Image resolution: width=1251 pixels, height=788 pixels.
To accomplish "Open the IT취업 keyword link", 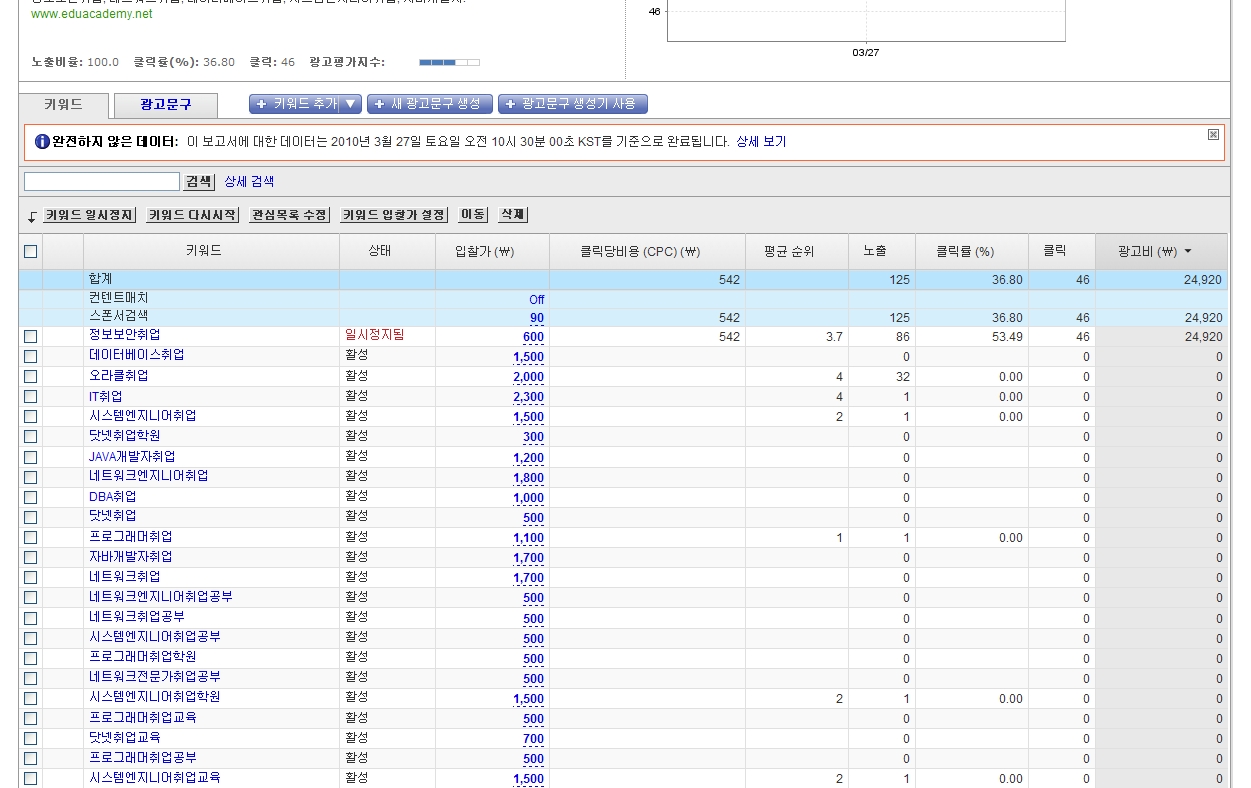I will point(106,396).
